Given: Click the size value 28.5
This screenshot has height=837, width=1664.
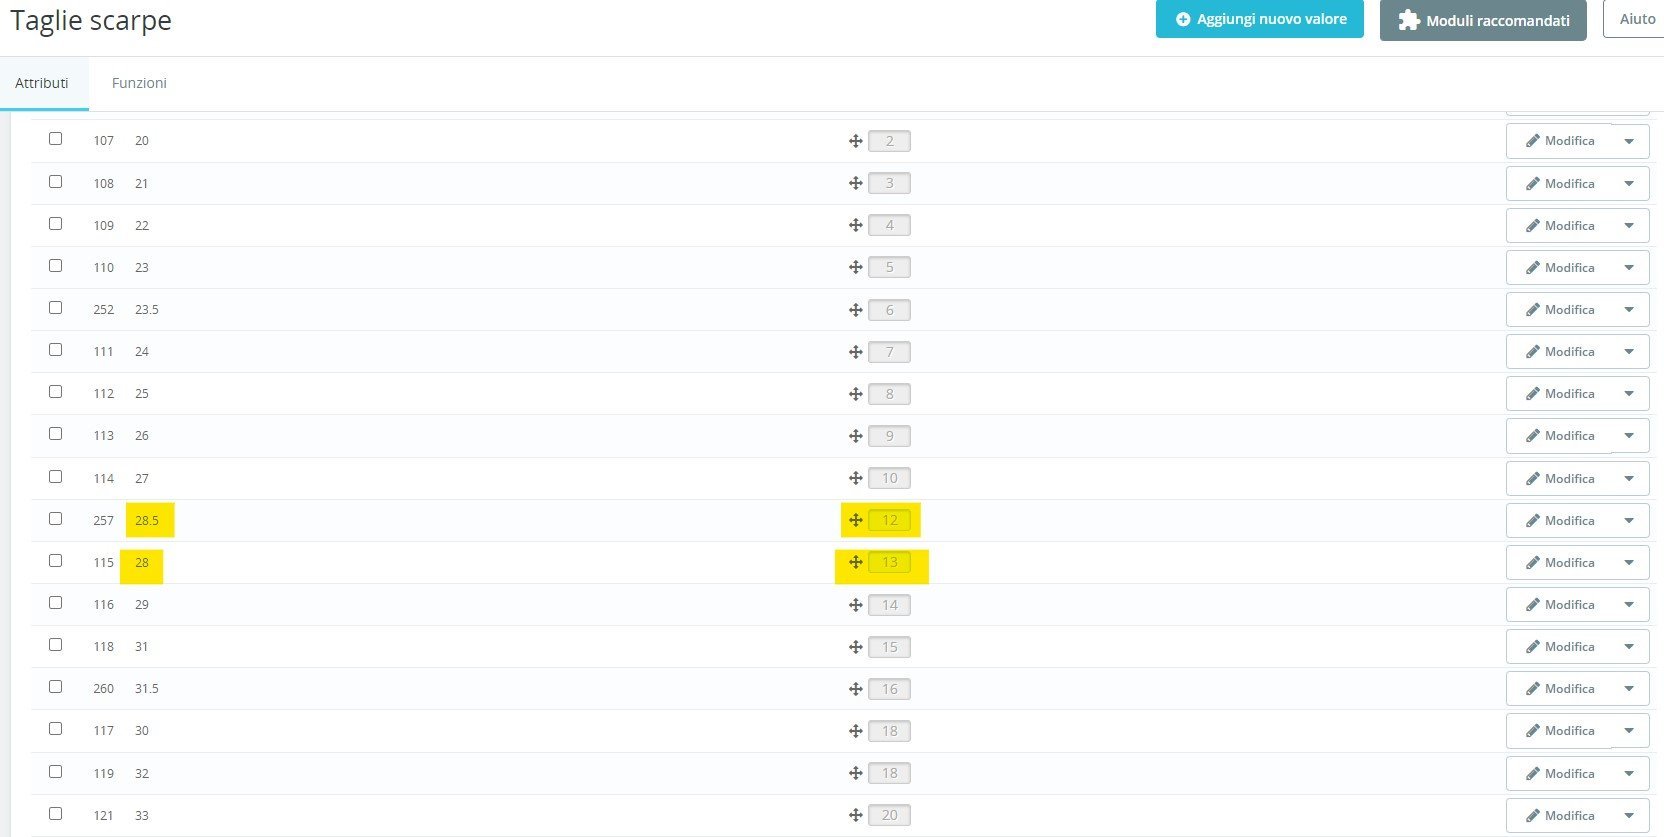Looking at the screenshot, I should (147, 520).
